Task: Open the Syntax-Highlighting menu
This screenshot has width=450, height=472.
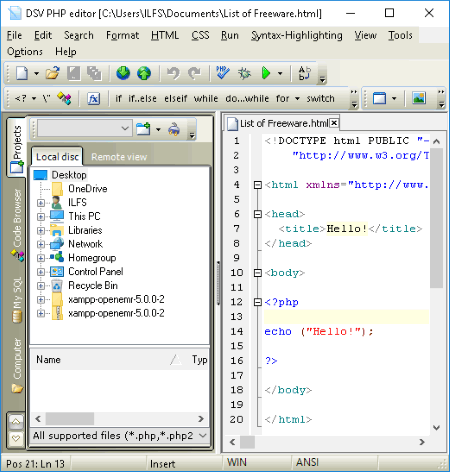Action: pyautogui.click(x=297, y=35)
